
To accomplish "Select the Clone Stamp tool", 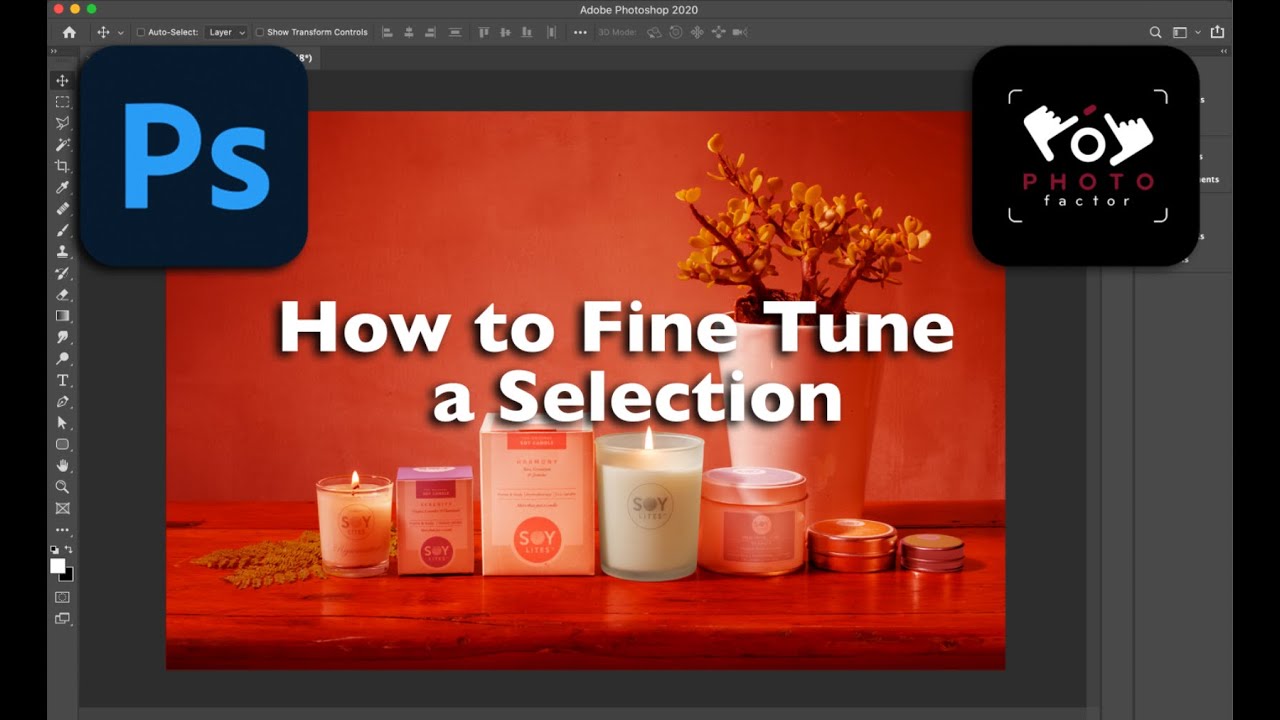I will [62, 252].
